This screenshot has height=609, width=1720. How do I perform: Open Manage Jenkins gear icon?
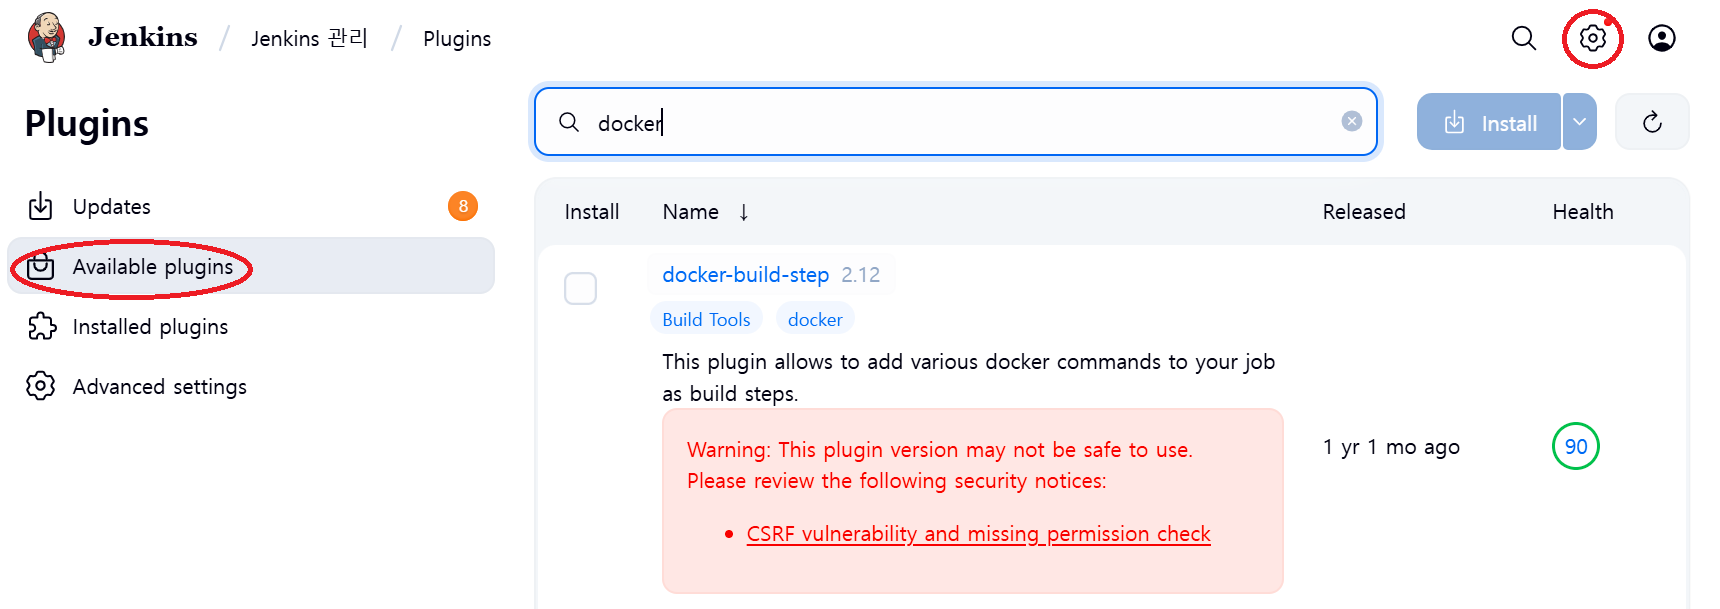[1592, 38]
